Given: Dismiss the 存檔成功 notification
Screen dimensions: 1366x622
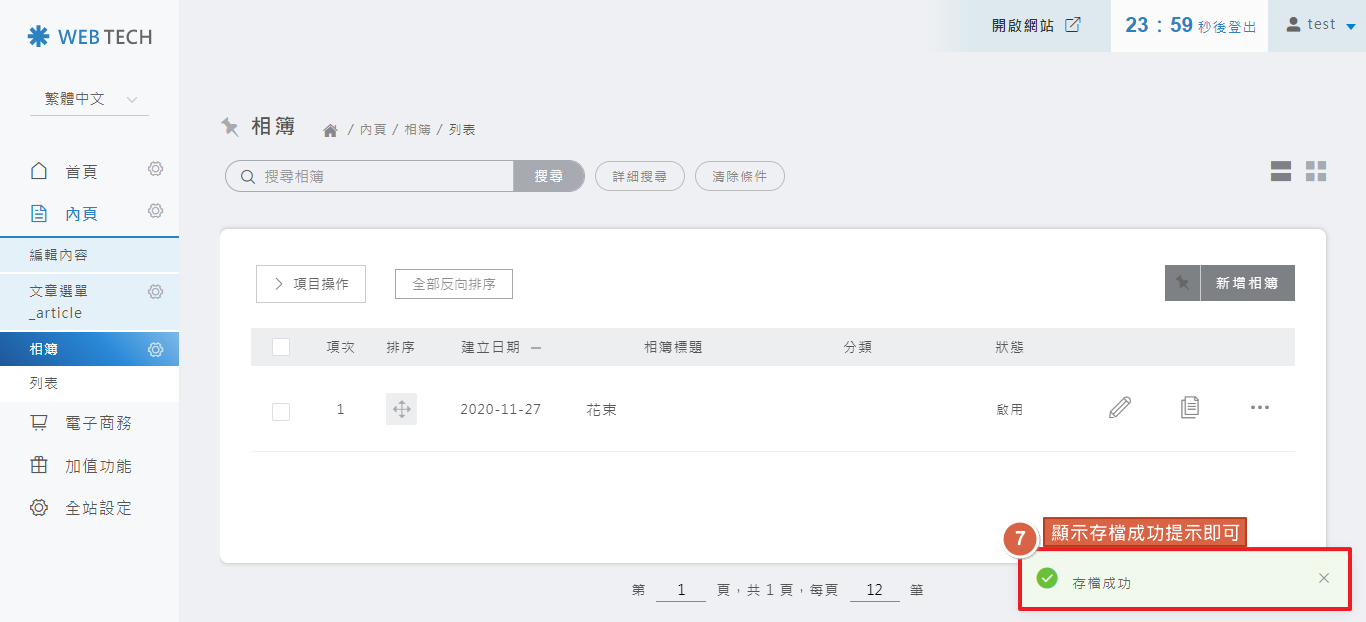Looking at the screenshot, I should tap(1324, 578).
